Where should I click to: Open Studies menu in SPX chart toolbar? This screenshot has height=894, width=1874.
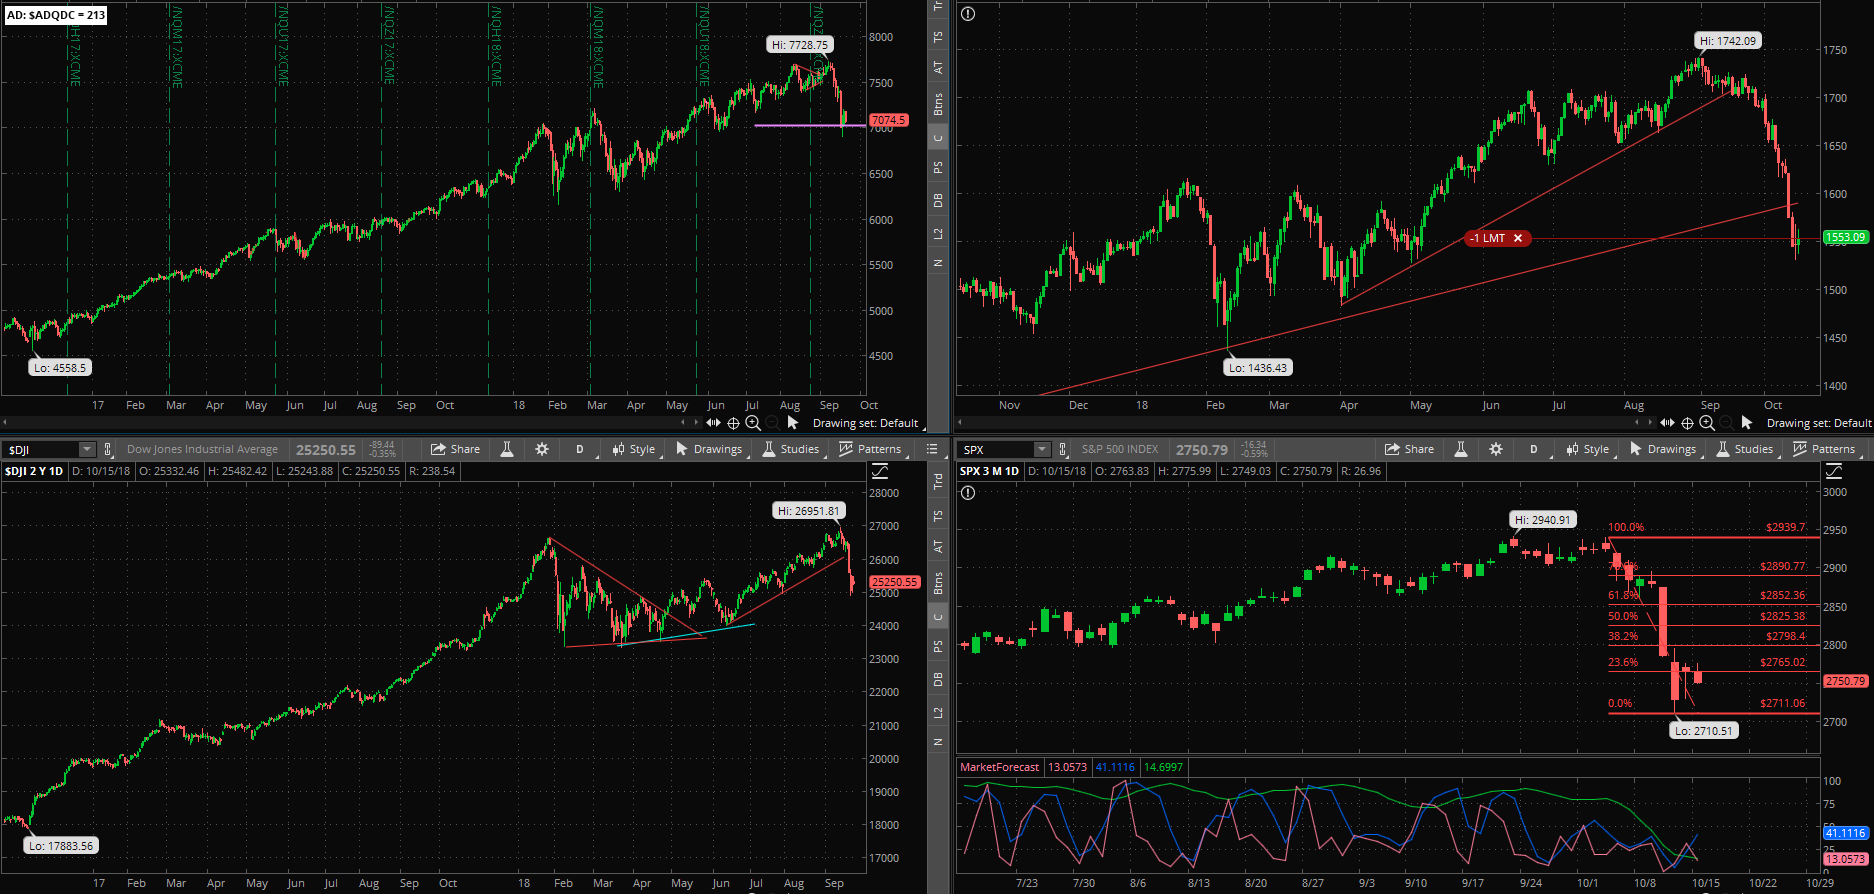pyautogui.click(x=1745, y=449)
